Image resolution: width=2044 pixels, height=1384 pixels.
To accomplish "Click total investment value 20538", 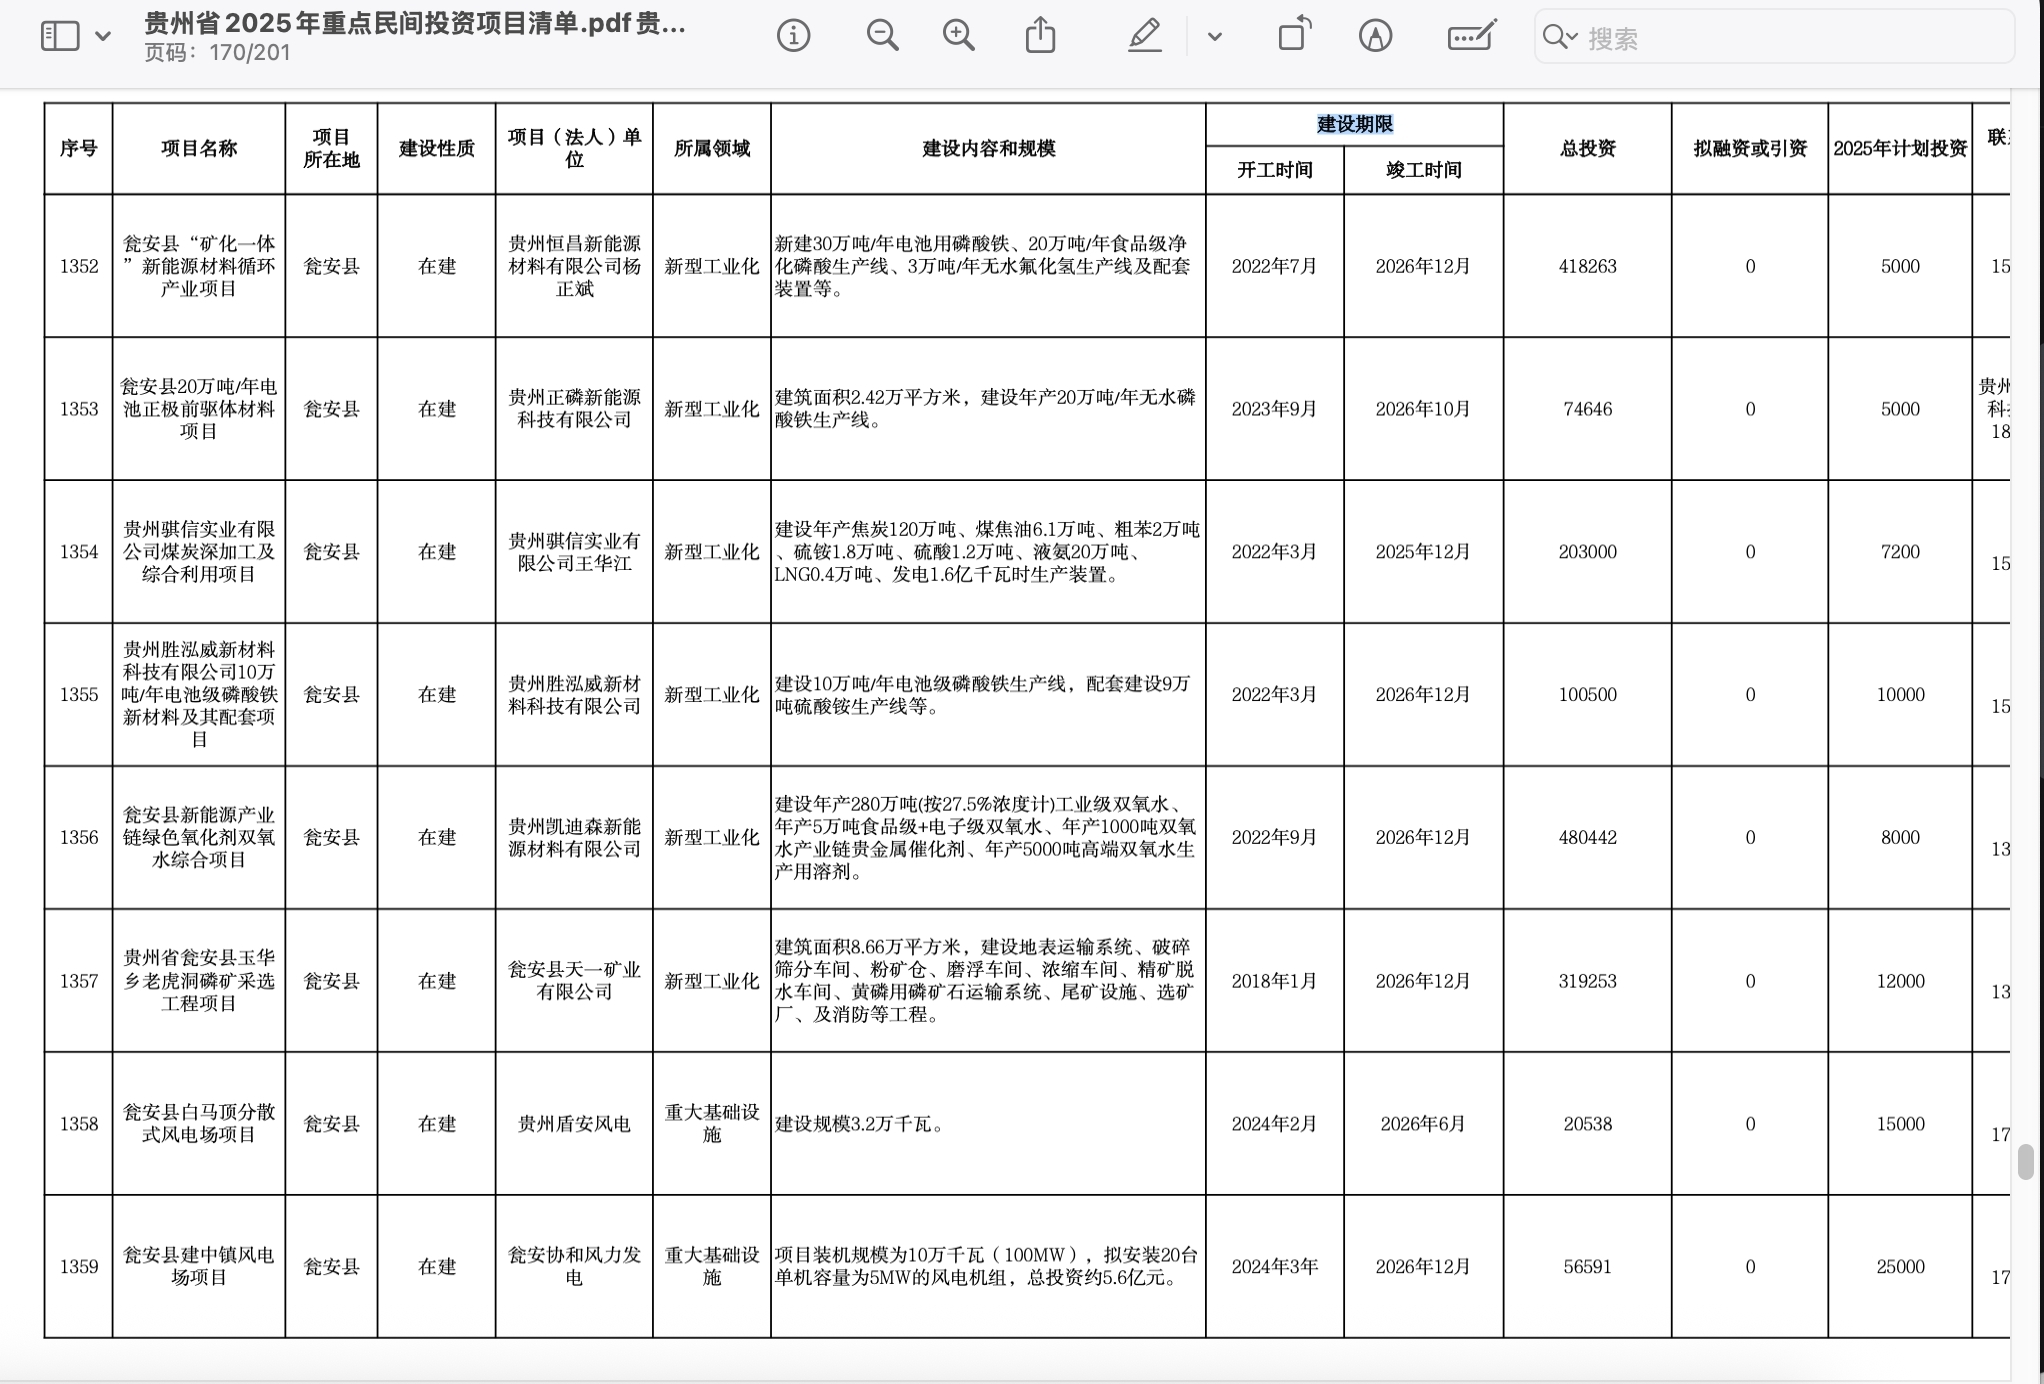I will (x=1587, y=1124).
